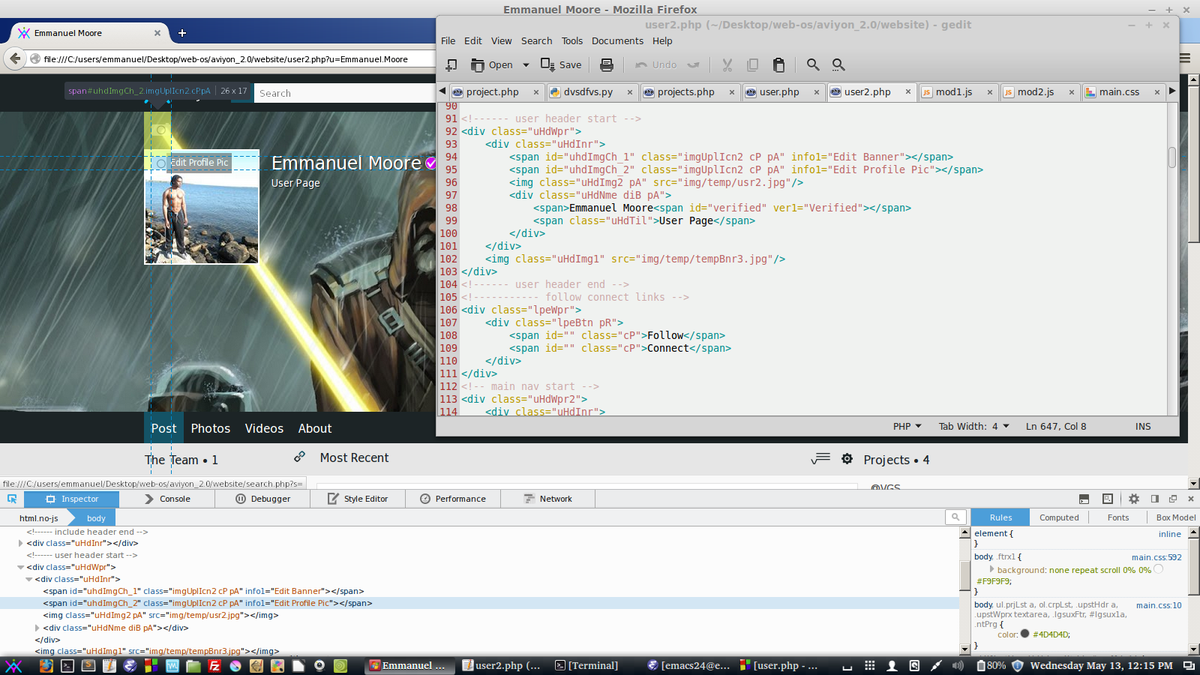
Task: Open the Tab Width dropdown
Action: click(x=974, y=426)
